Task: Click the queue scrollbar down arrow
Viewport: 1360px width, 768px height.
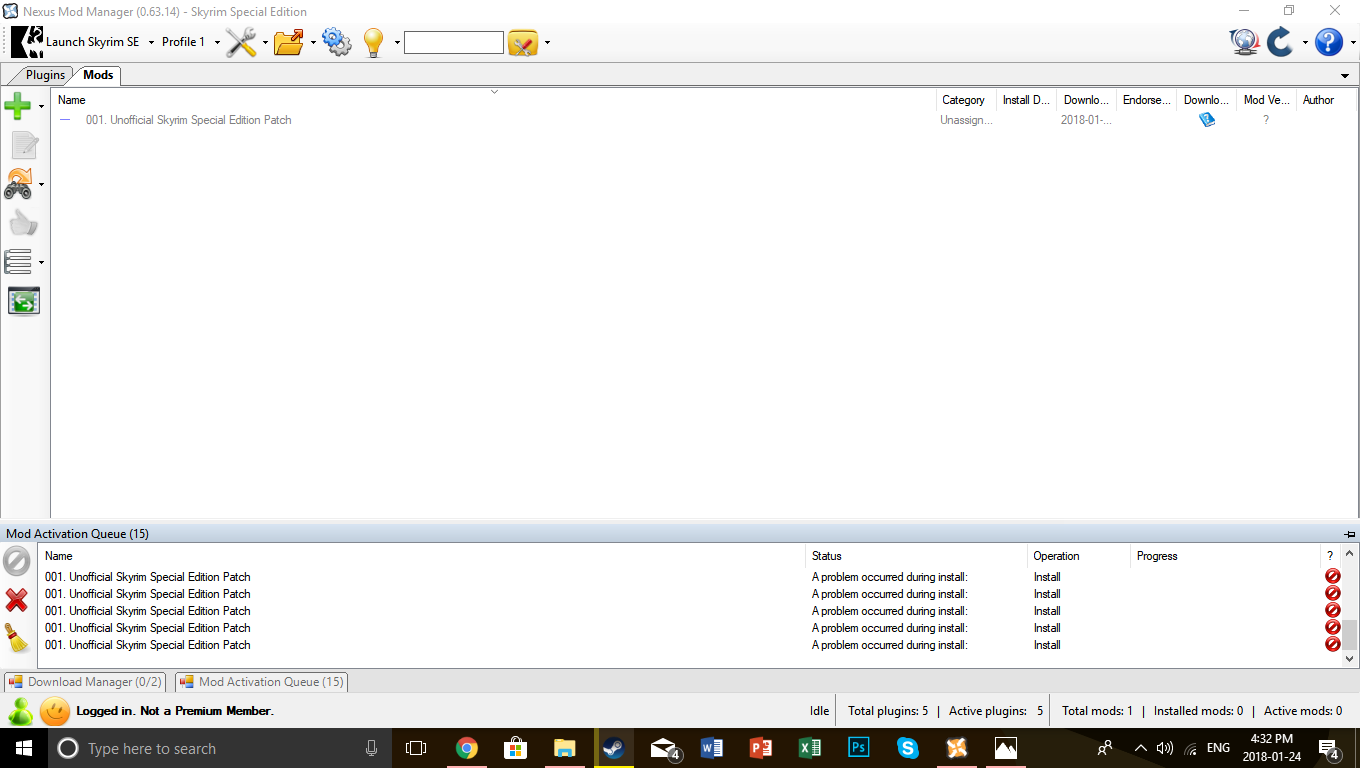Action: pyautogui.click(x=1350, y=659)
